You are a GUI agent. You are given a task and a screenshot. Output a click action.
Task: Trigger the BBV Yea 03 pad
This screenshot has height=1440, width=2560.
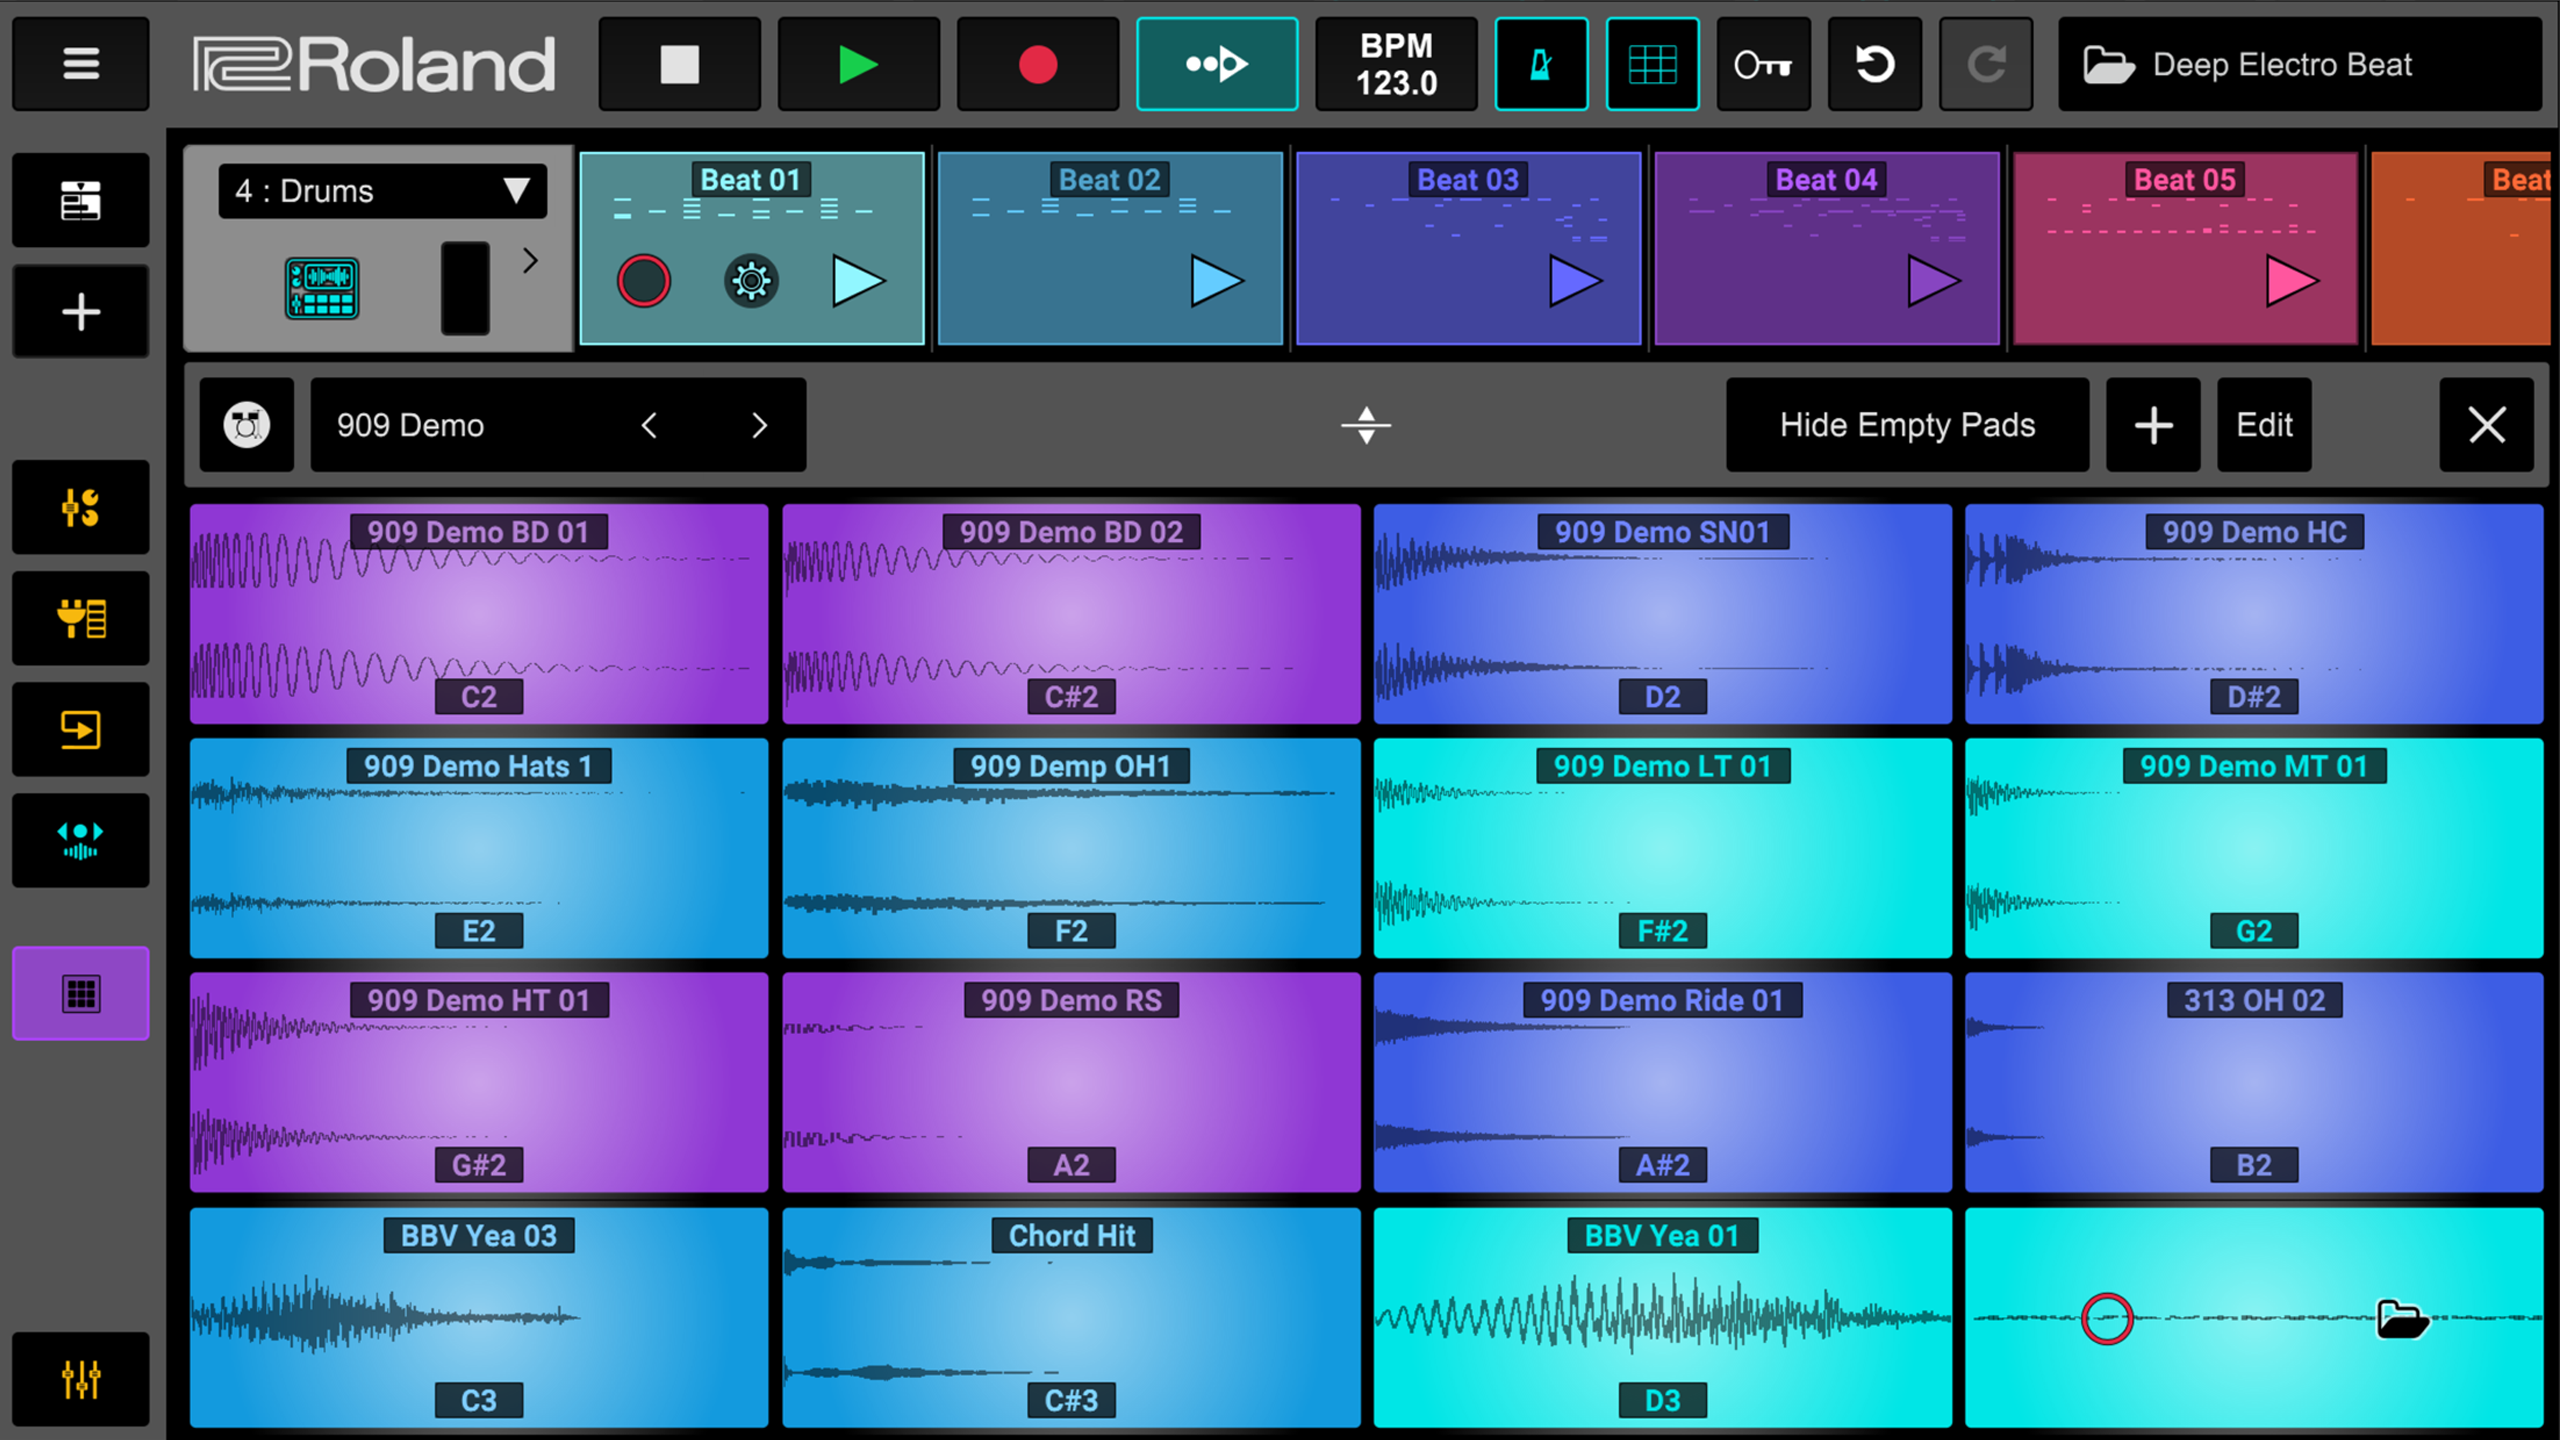(x=479, y=1317)
